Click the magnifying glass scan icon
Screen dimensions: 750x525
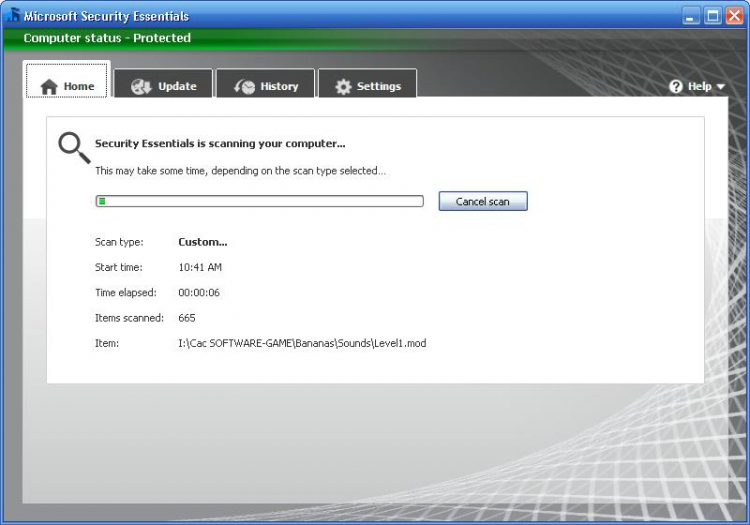pyautogui.click(x=74, y=148)
